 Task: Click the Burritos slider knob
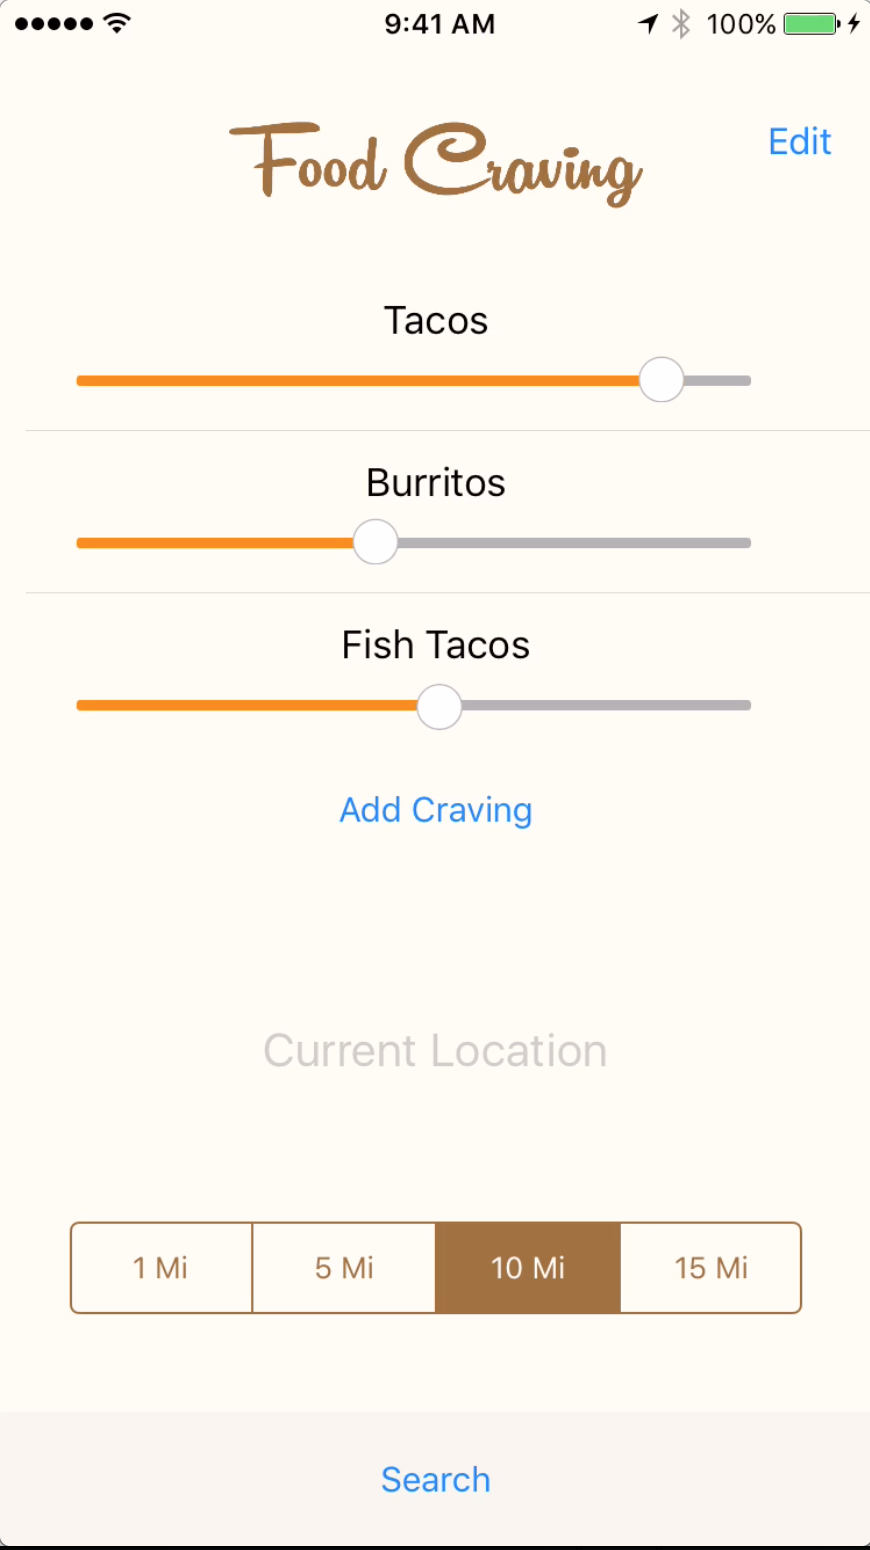point(376,542)
